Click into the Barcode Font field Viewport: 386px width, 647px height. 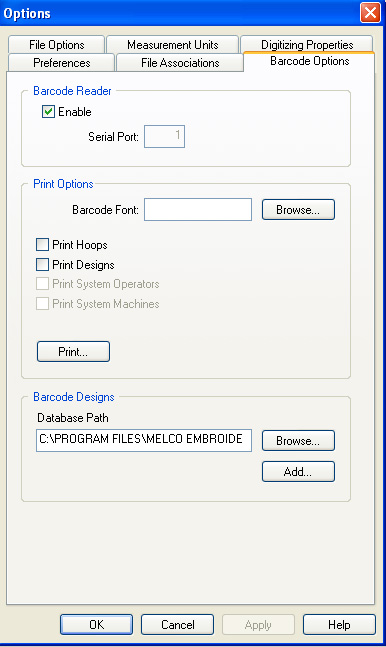(x=198, y=210)
